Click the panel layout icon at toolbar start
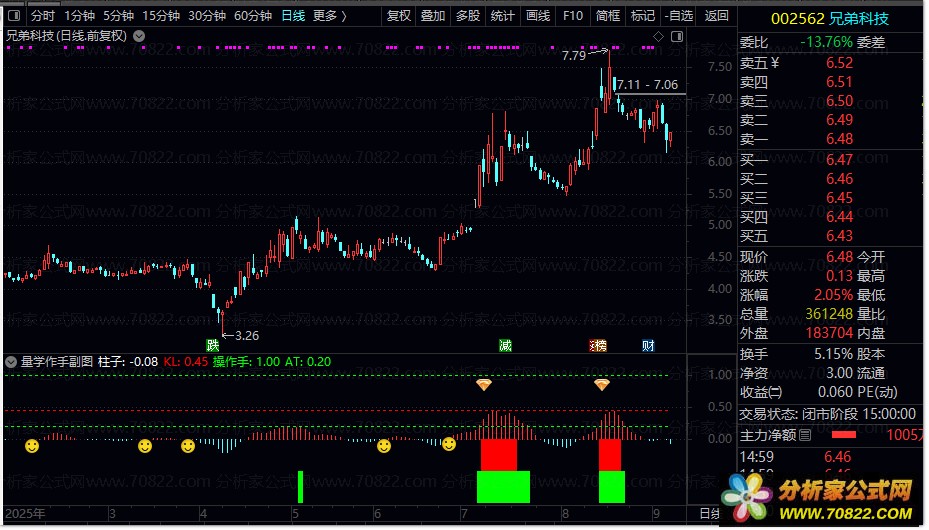The width and height of the screenshot is (929, 530). click(15, 16)
